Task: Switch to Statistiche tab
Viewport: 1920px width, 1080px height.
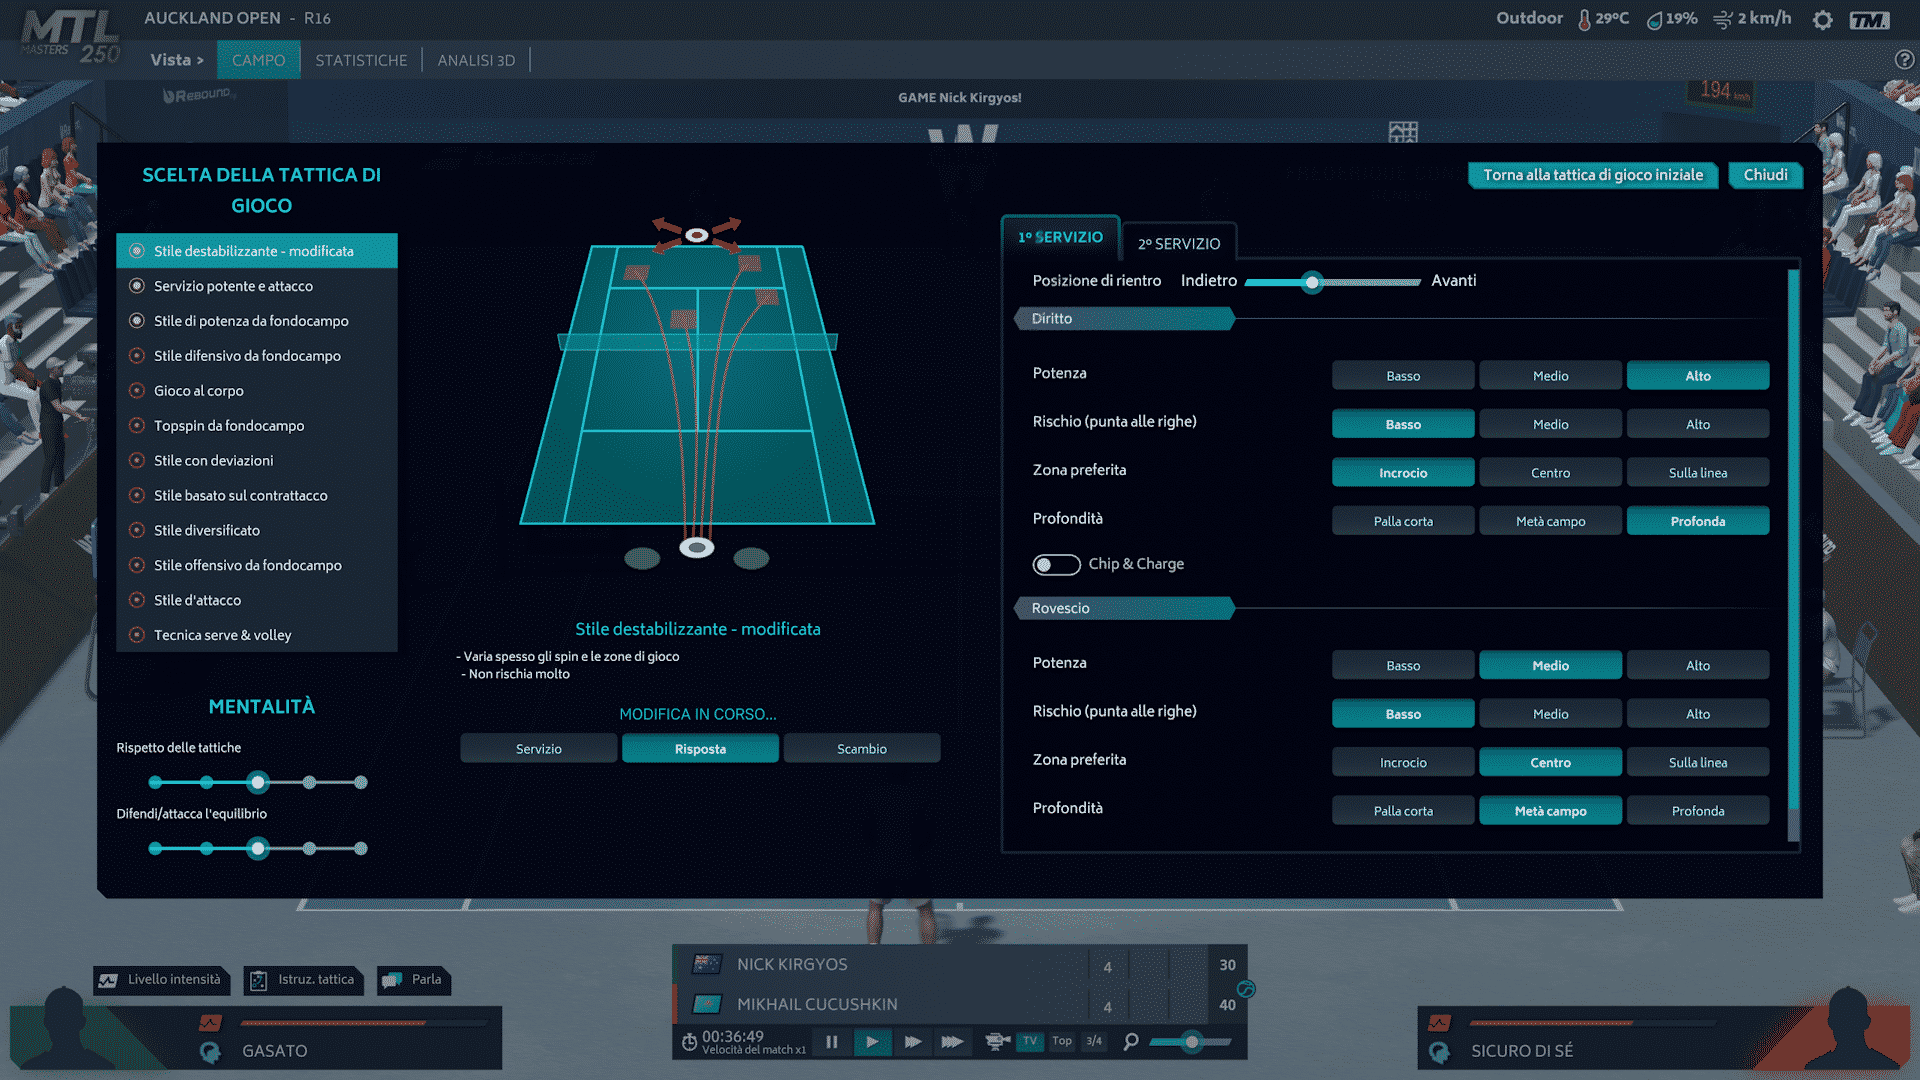Action: click(359, 59)
